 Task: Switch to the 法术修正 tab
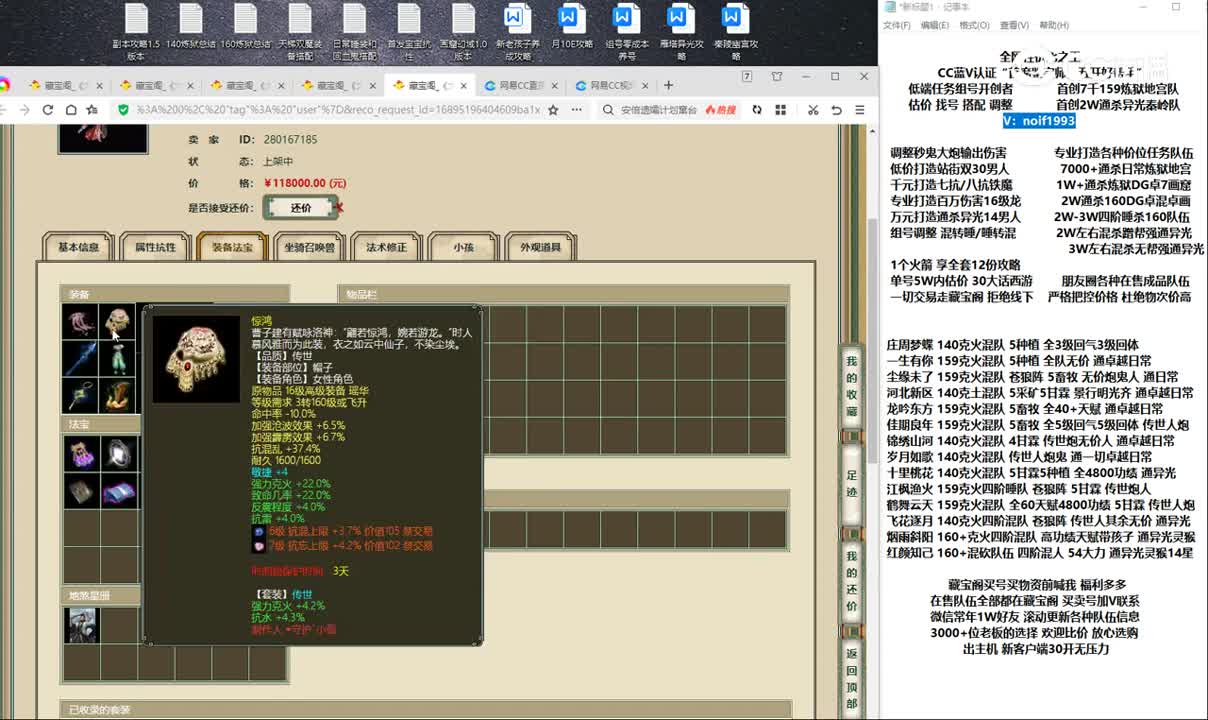pyautogui.click(x=386, y=247)
